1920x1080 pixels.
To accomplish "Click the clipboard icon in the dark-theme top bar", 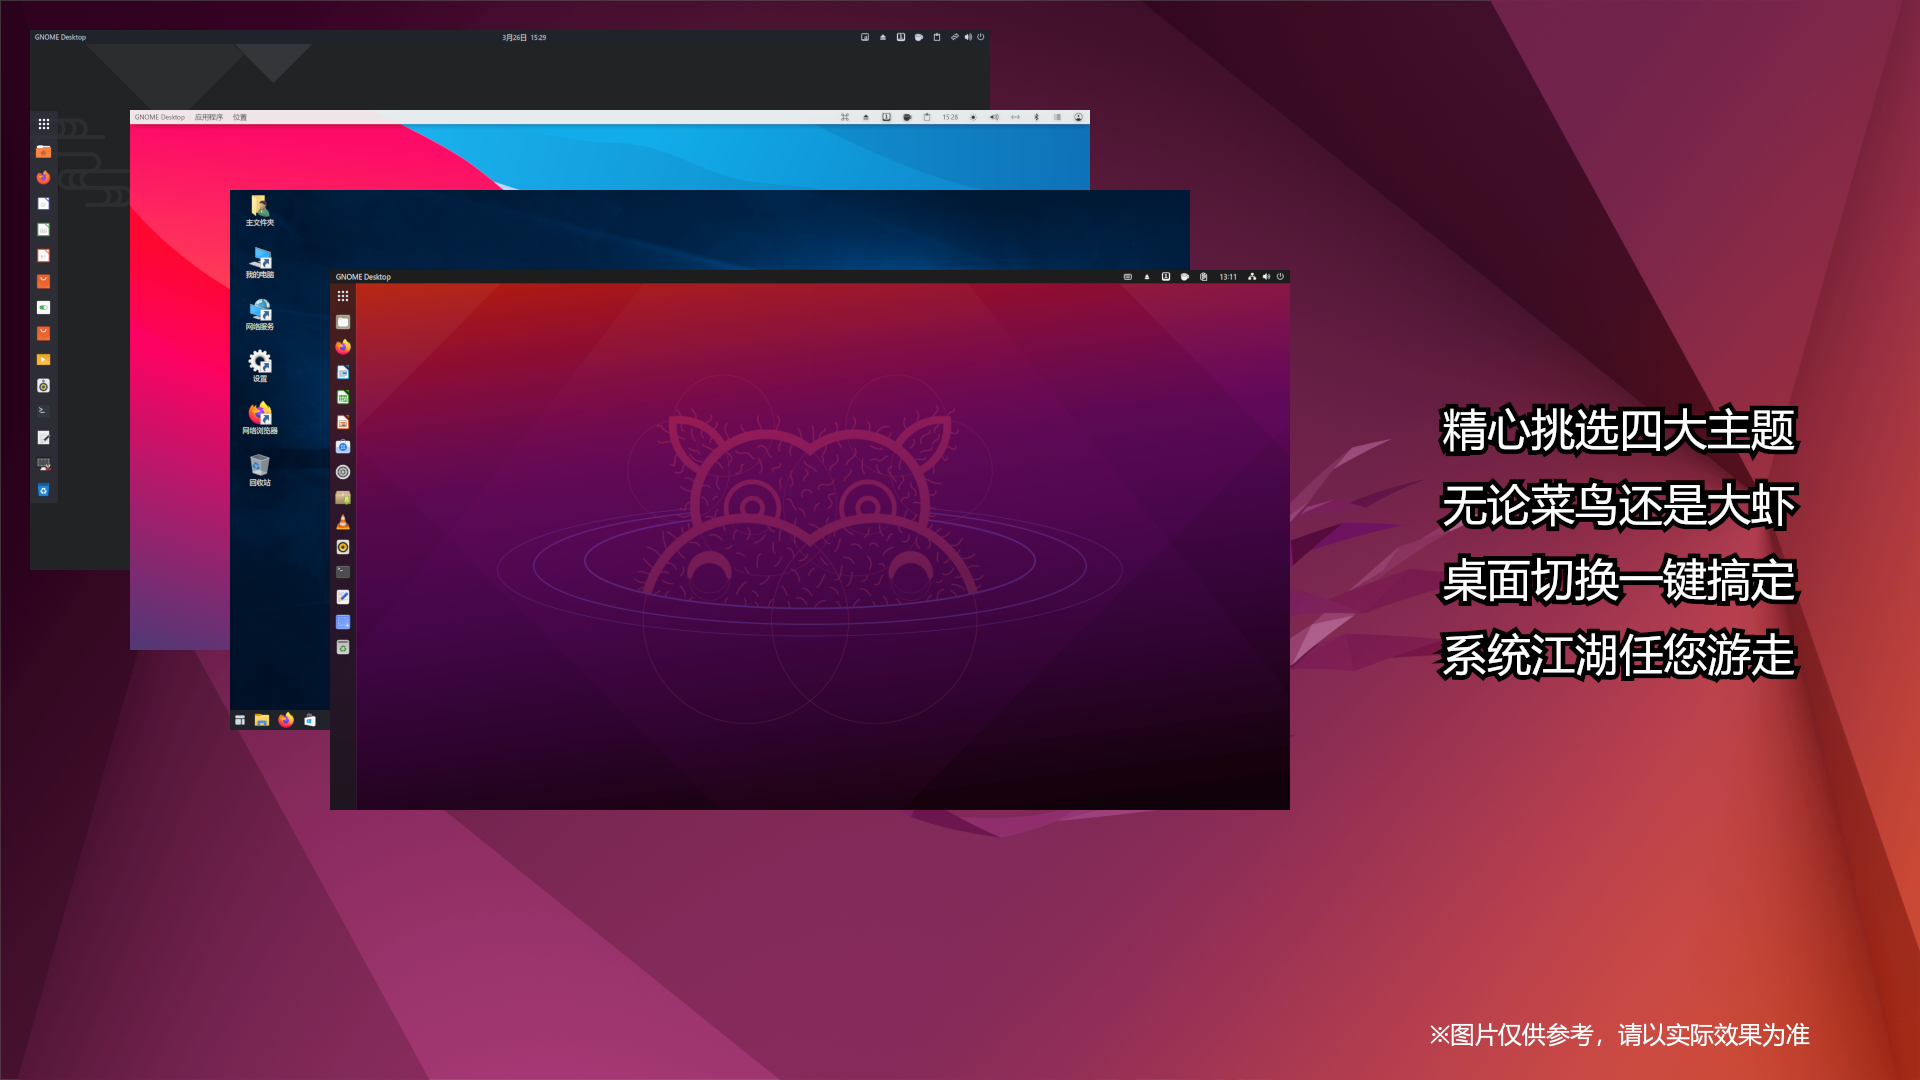I will 937,37.
